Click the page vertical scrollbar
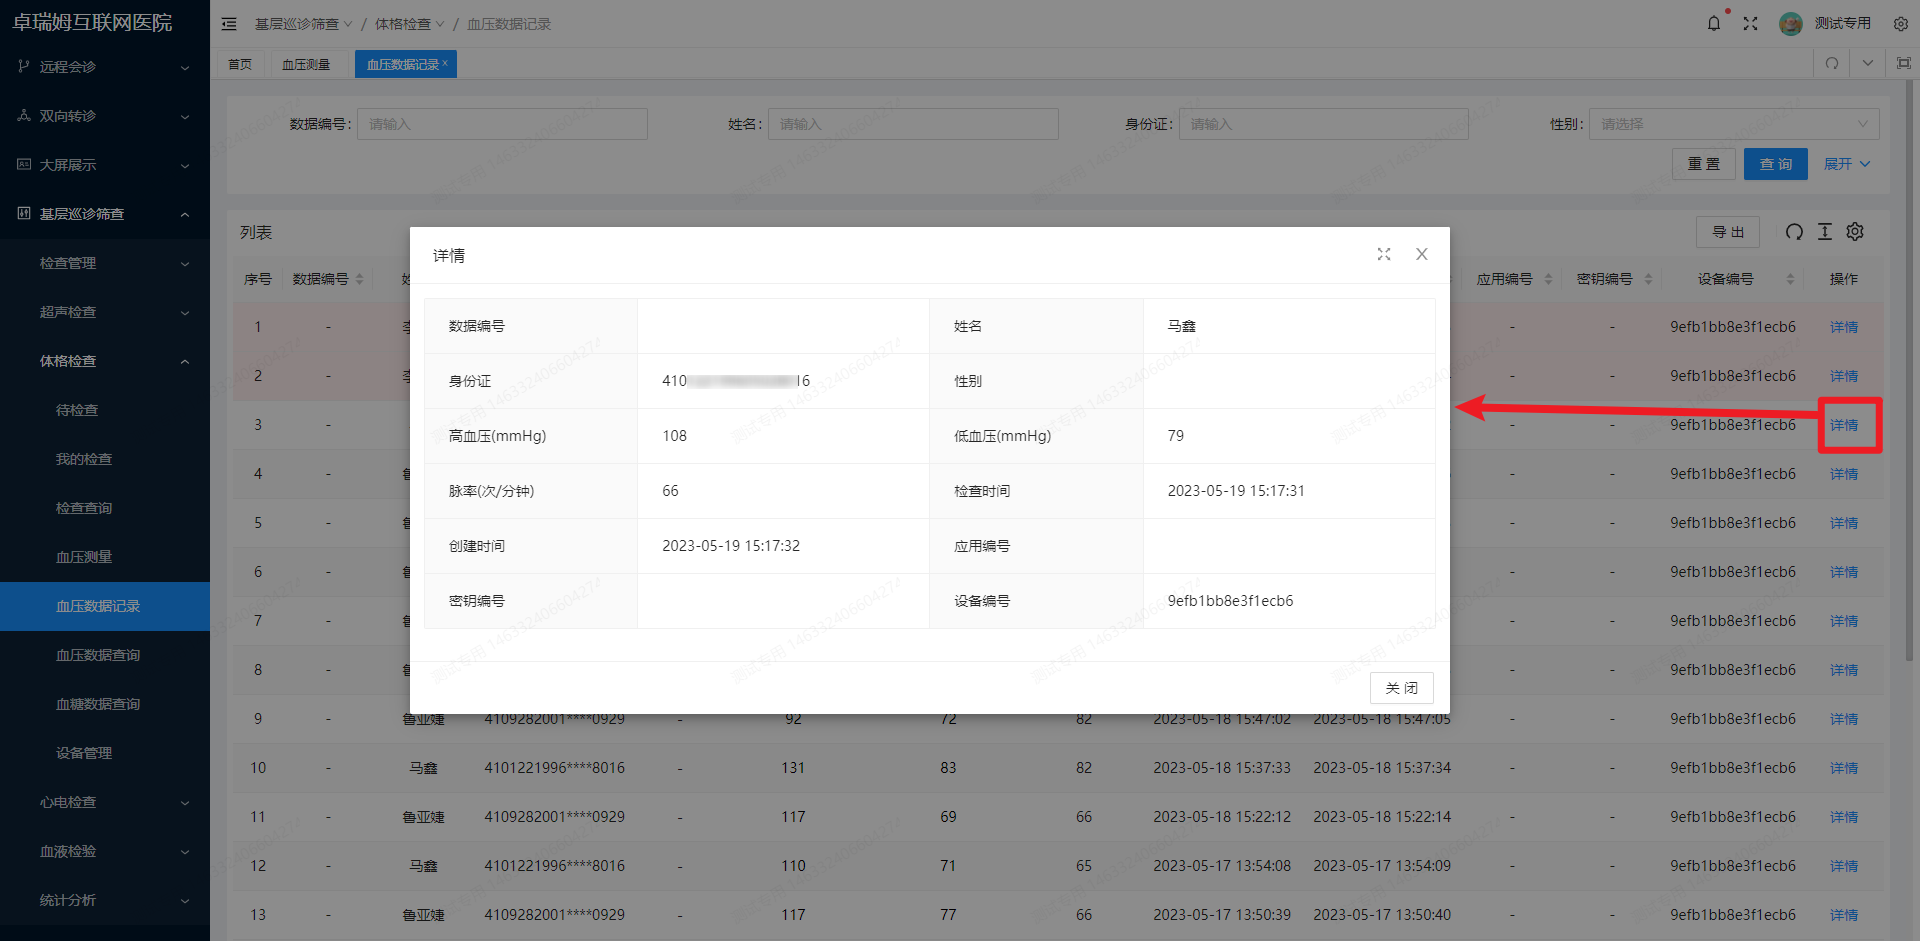Image resolution: width=1920 pixels, height=941 pixels. (1910, 370)
